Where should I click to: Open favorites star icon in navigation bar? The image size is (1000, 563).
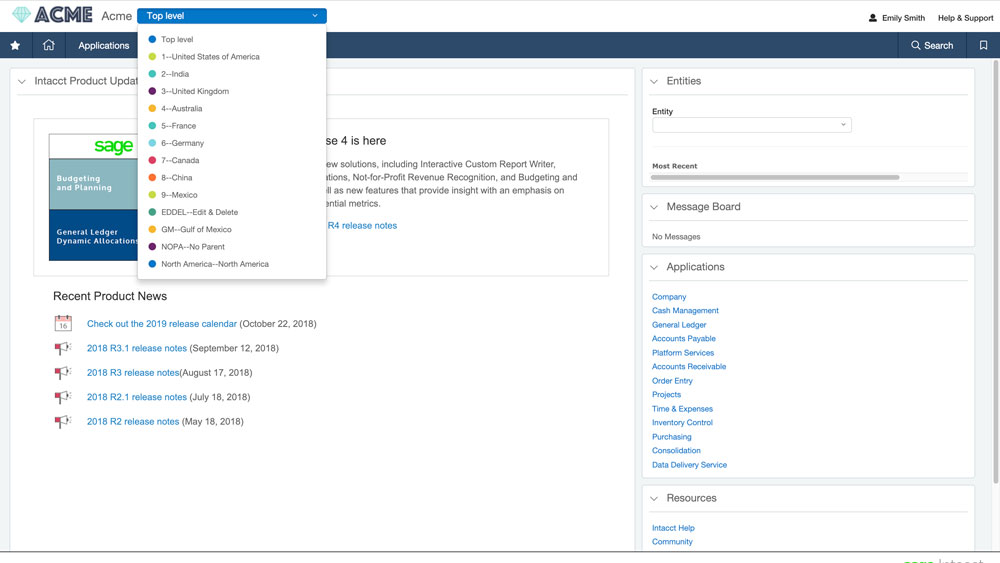[x=15, y=45]
